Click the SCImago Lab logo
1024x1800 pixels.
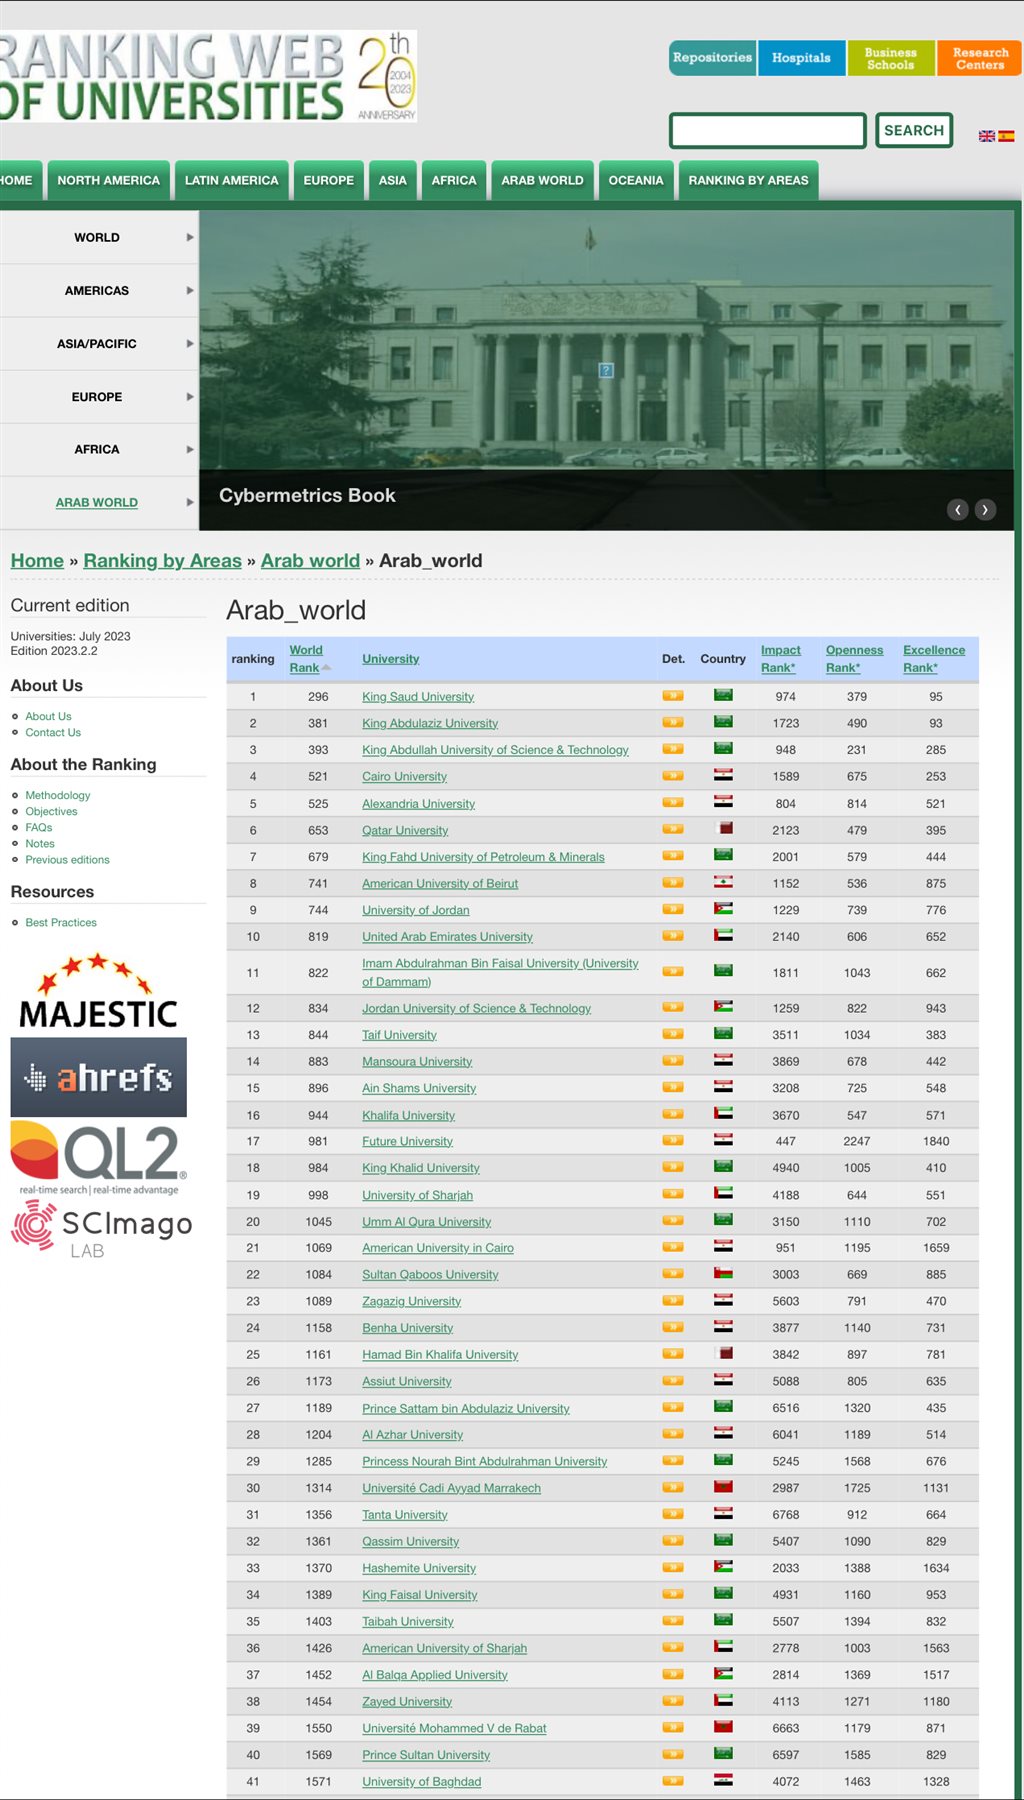click(102, 1228)
